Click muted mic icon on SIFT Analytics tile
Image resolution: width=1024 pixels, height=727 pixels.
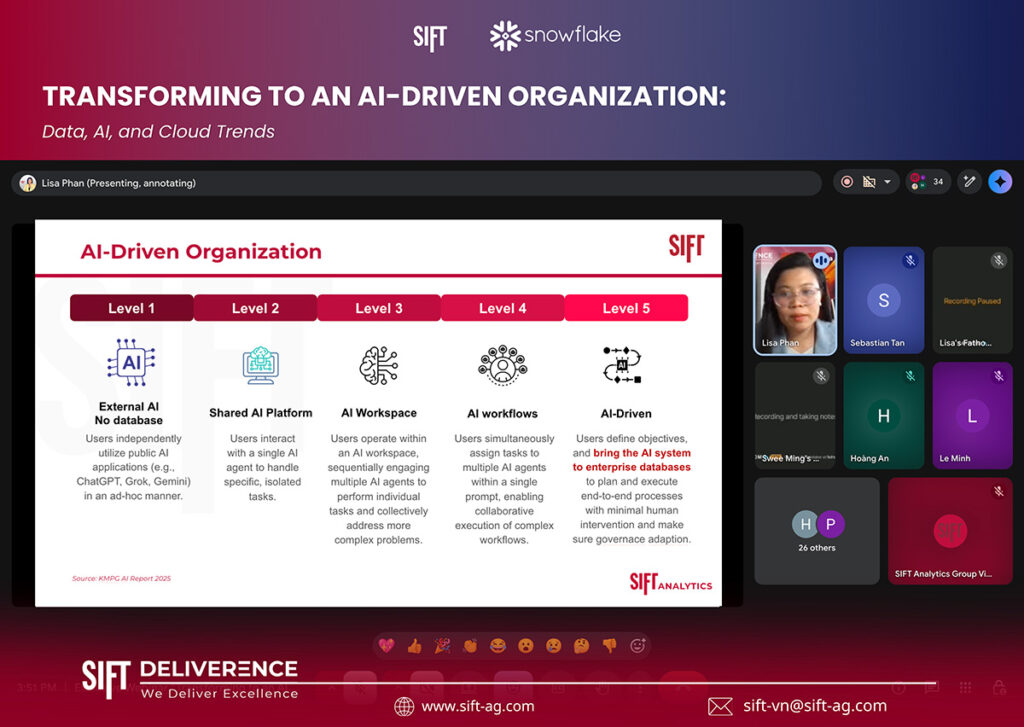[999, 491]
